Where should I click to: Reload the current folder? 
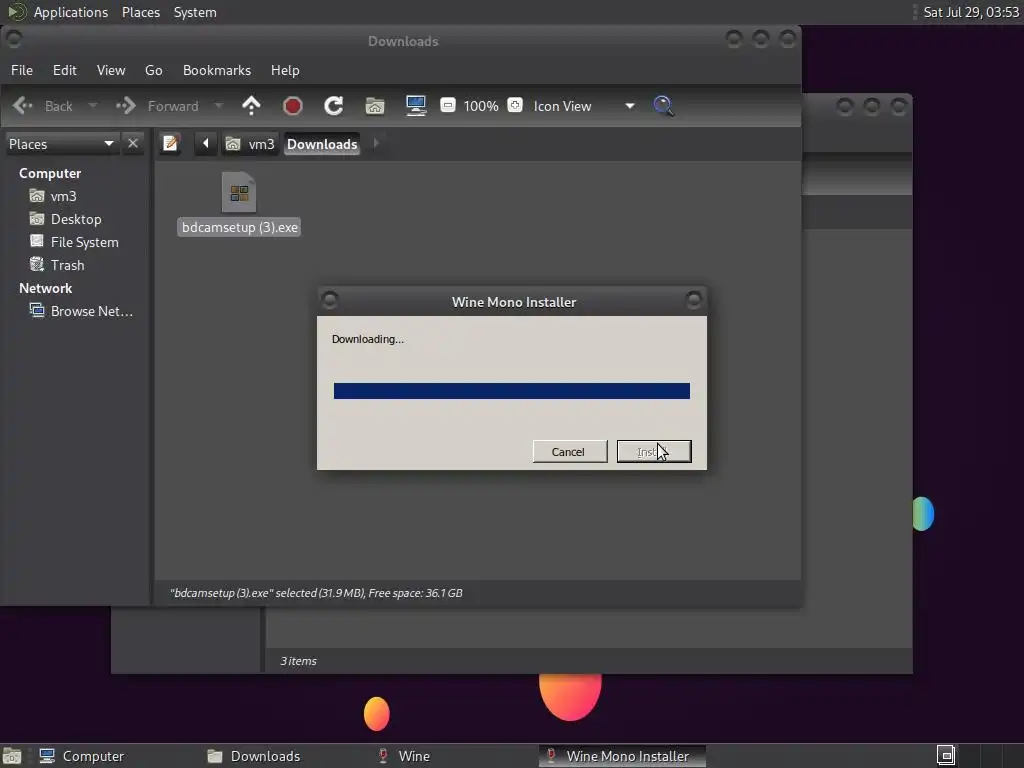tap(334, 106)
